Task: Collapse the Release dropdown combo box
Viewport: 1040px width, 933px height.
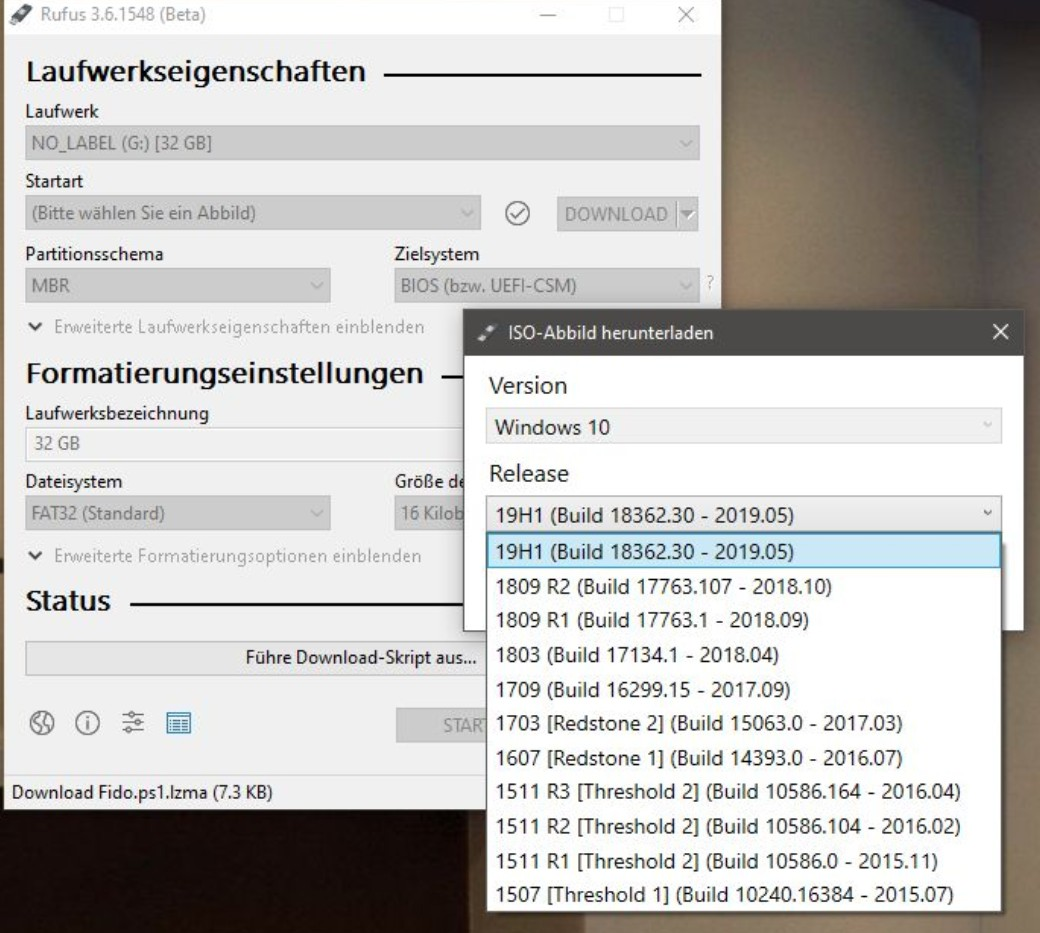Action: 744,515
